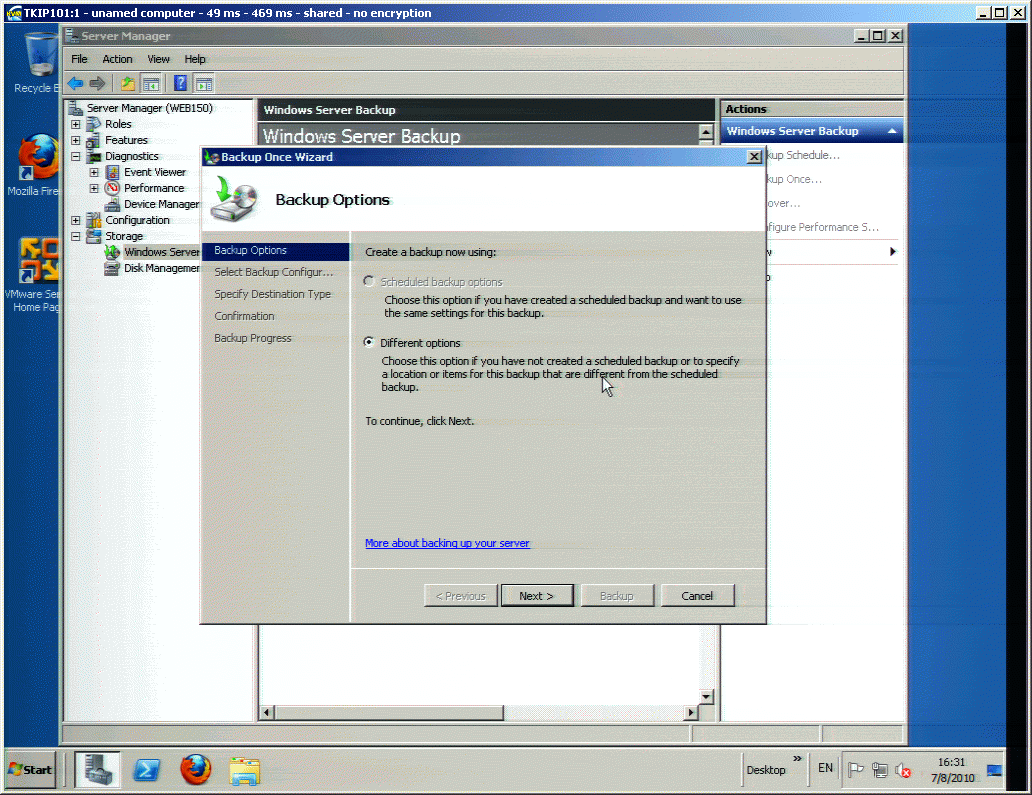Click the Features tree icon
1032x795 pixels.
(93, 140)
